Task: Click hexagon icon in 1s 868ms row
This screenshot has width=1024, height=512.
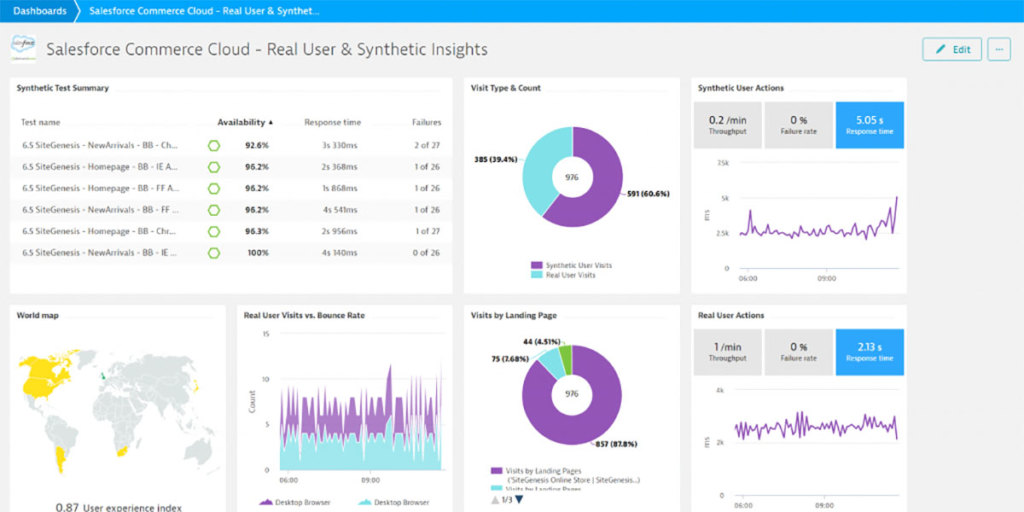Action: pyautogui.click(x=214, y=188)
